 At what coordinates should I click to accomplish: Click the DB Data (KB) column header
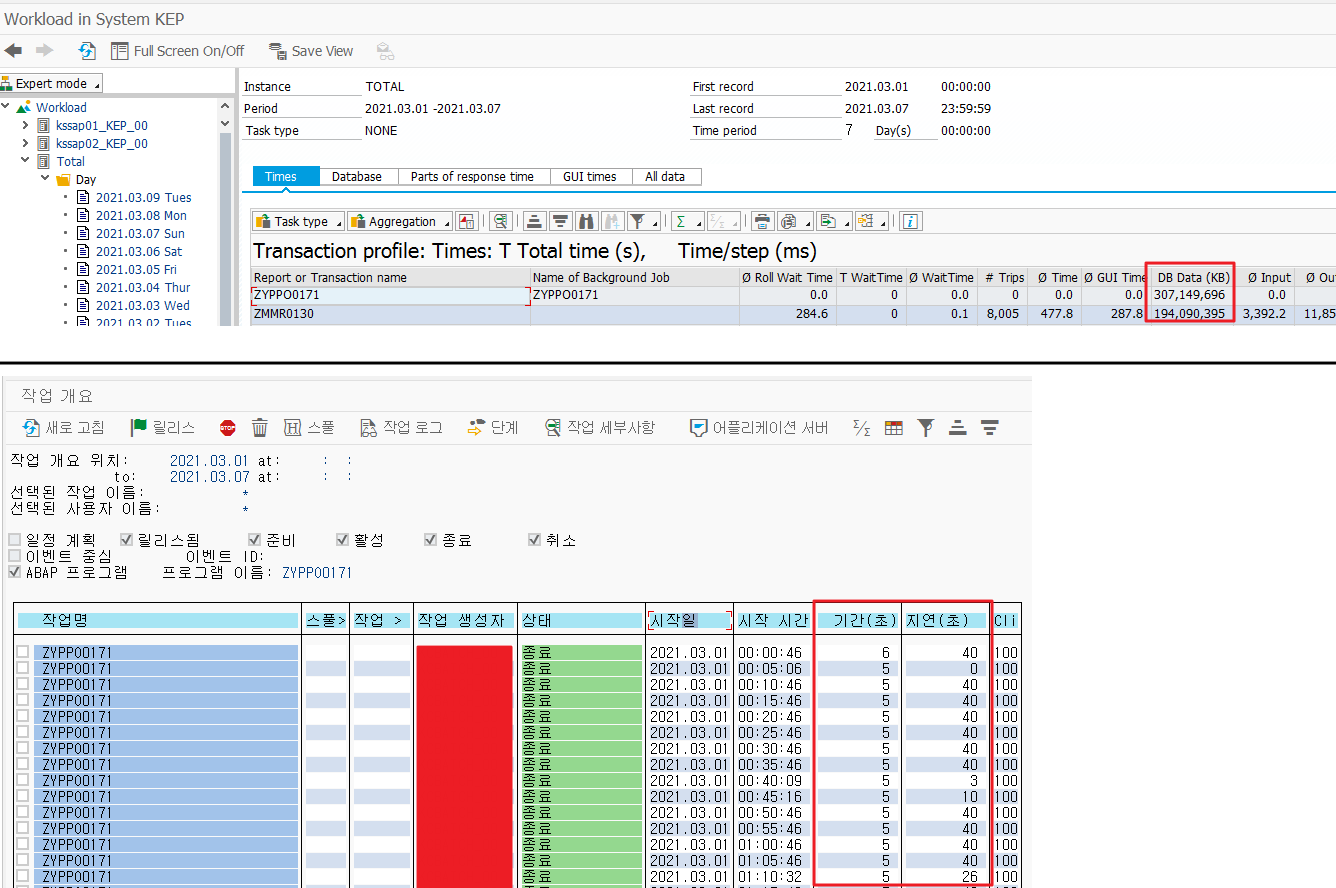coord(1190,277)
